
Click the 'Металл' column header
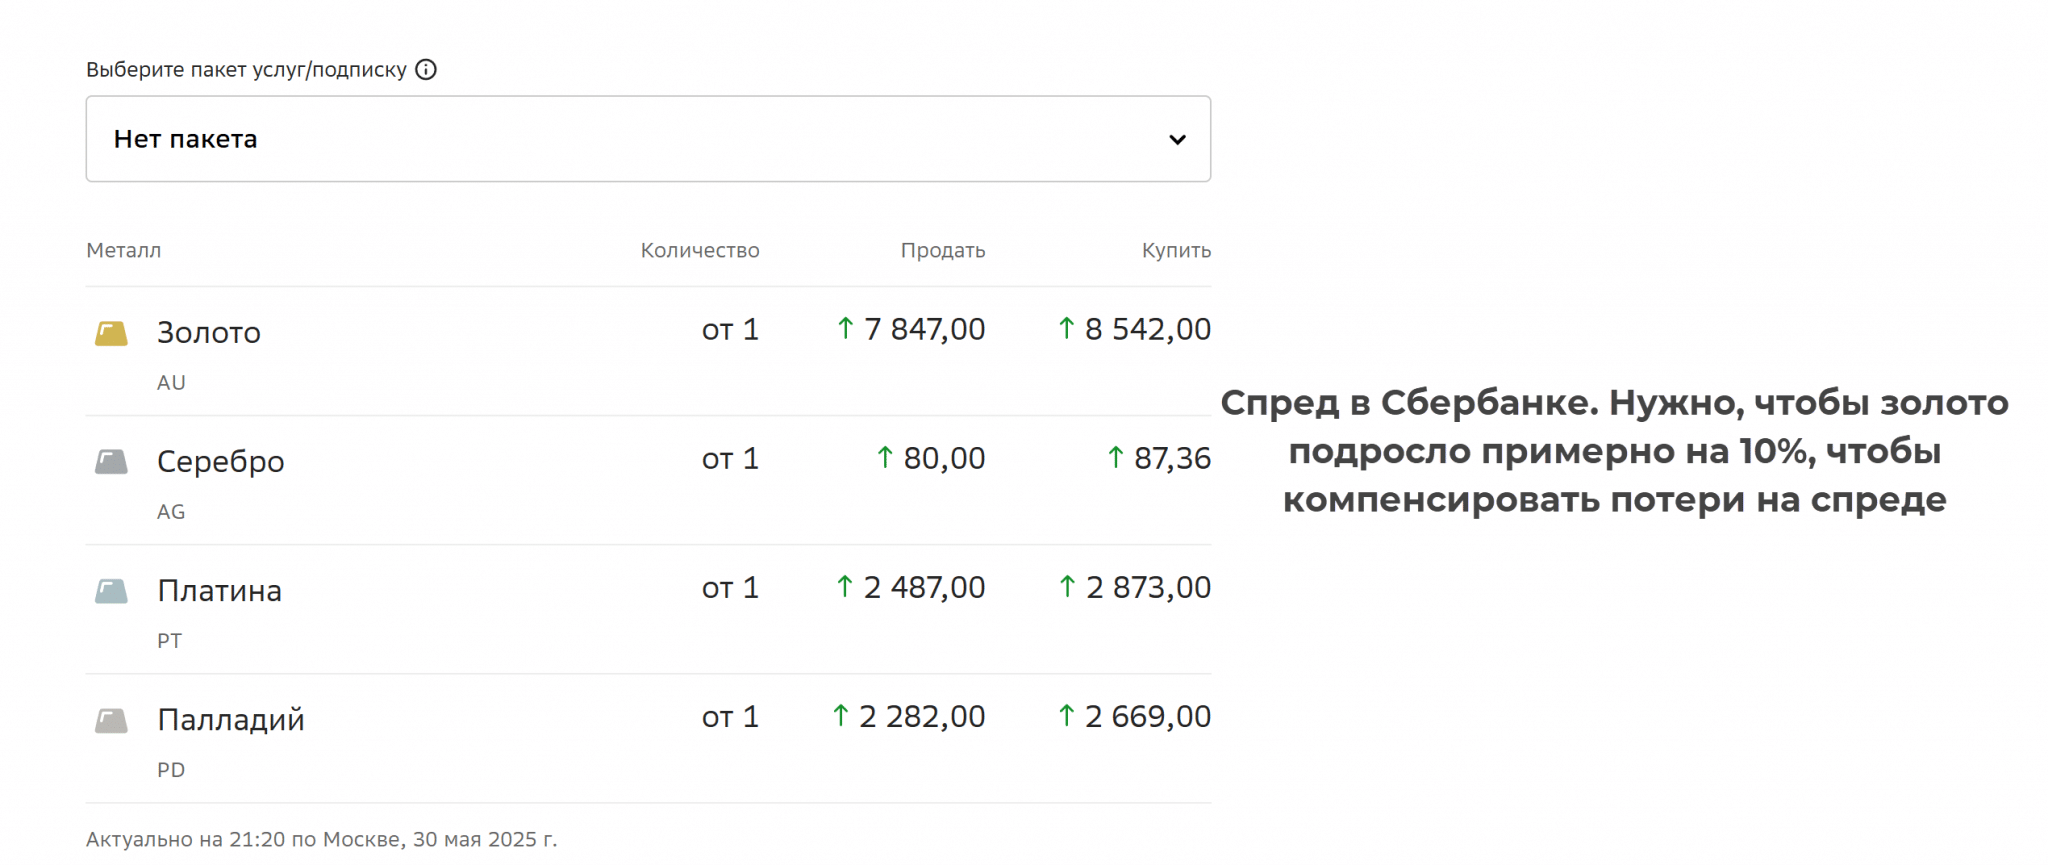pos(123,251)
